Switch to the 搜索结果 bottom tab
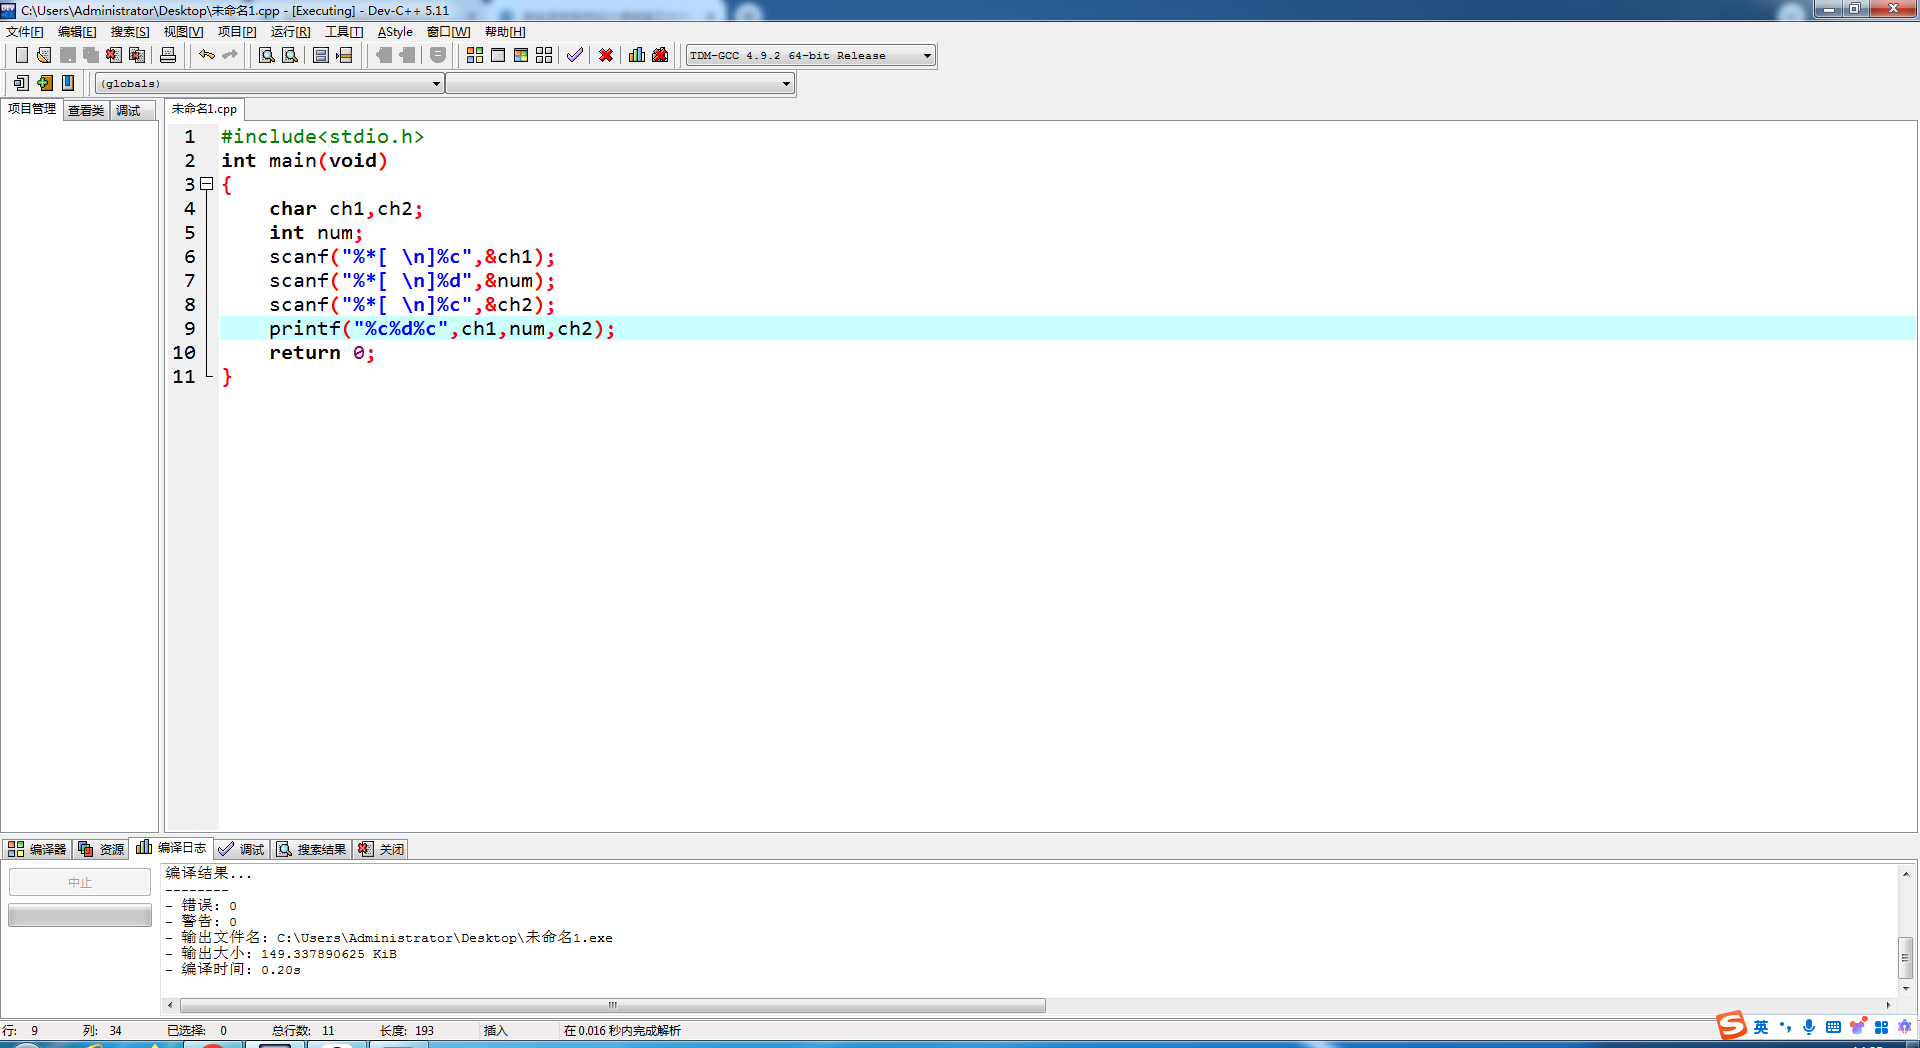The width and height of the screenshot is (1920, 1048). point(311,849)
